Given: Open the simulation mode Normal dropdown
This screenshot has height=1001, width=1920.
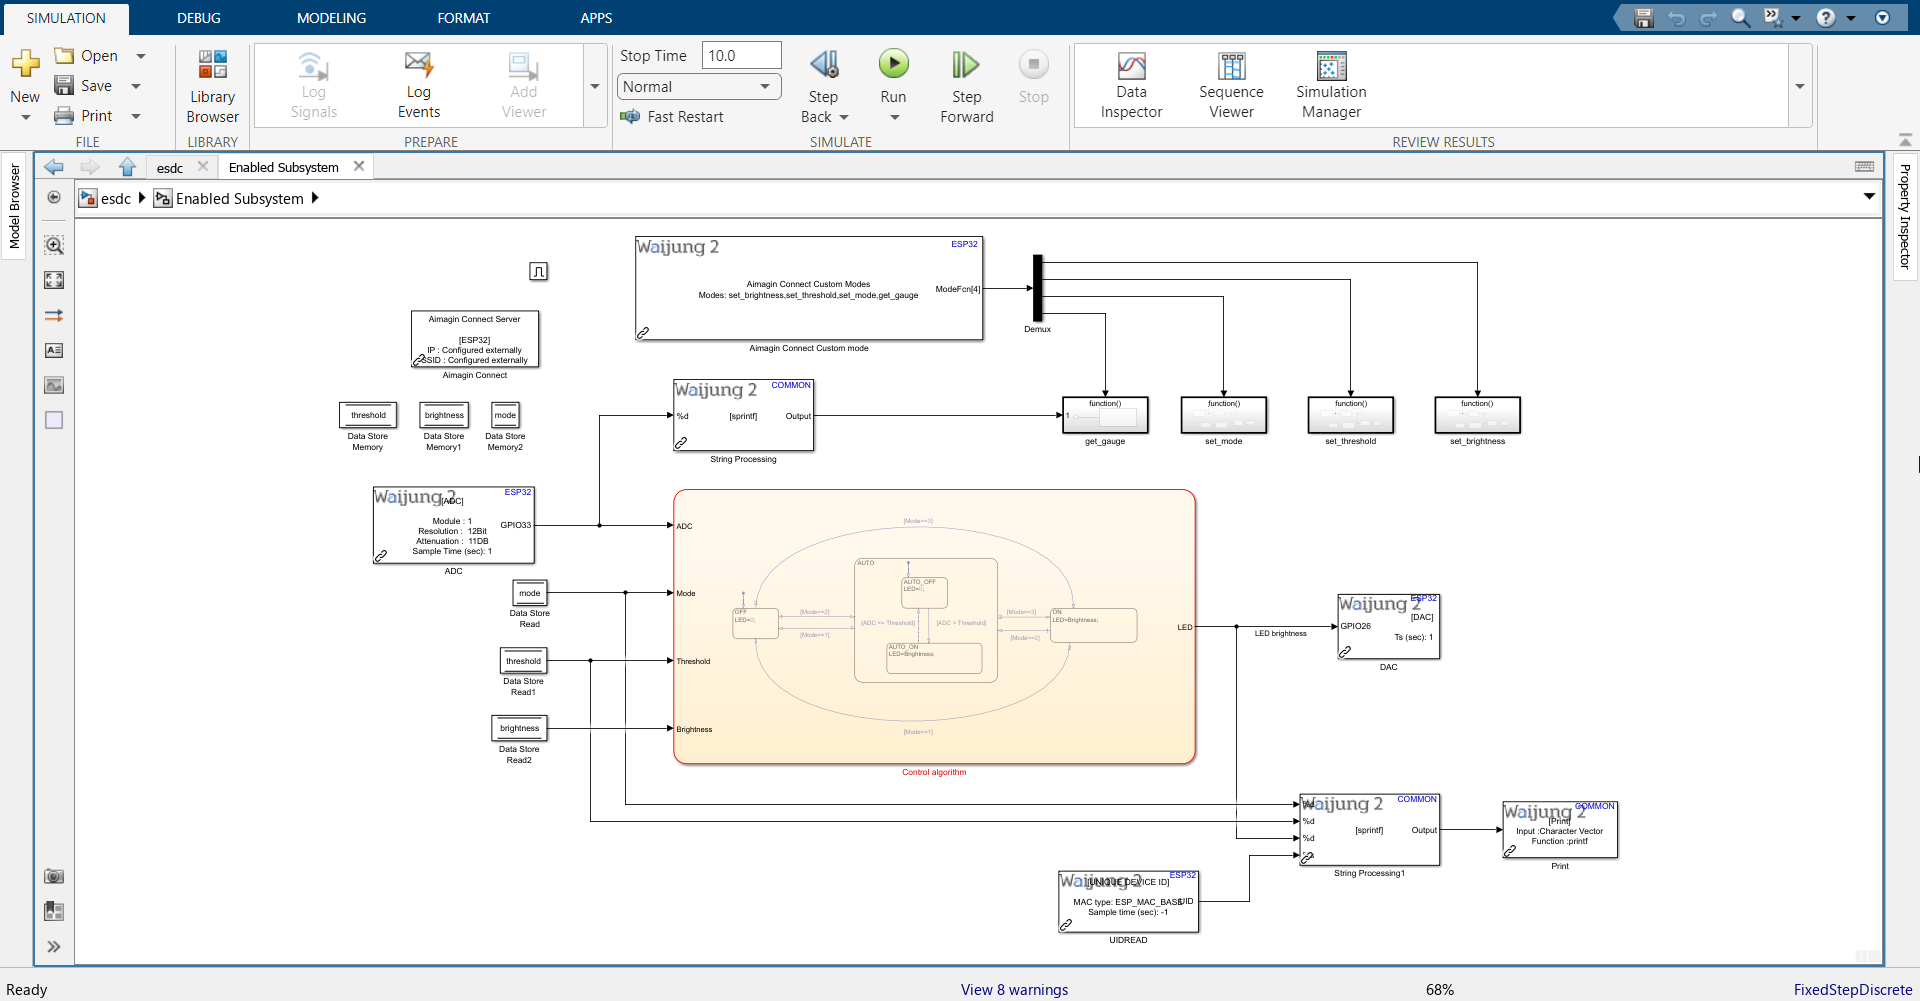Looking at the screenshot, I should [698, 87].
